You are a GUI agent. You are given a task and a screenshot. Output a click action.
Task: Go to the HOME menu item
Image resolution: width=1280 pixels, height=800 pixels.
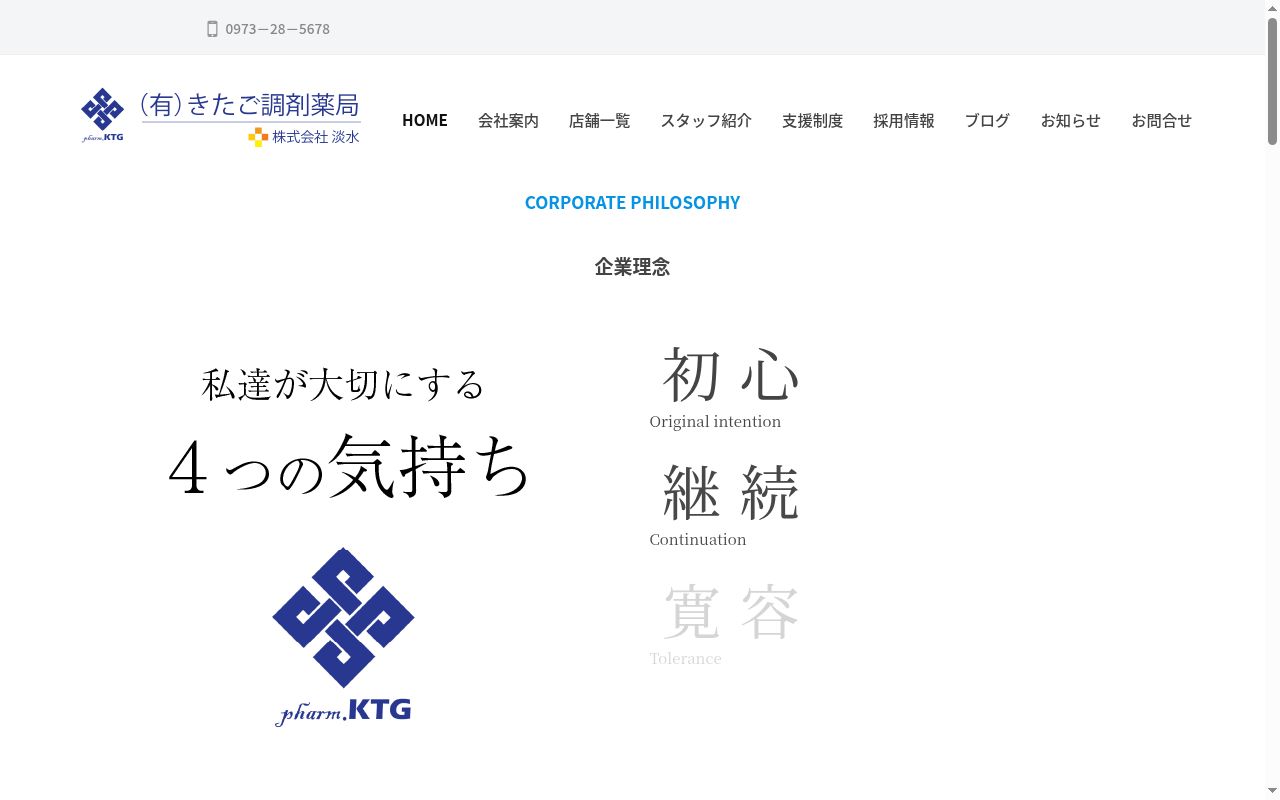coord(425,120)
